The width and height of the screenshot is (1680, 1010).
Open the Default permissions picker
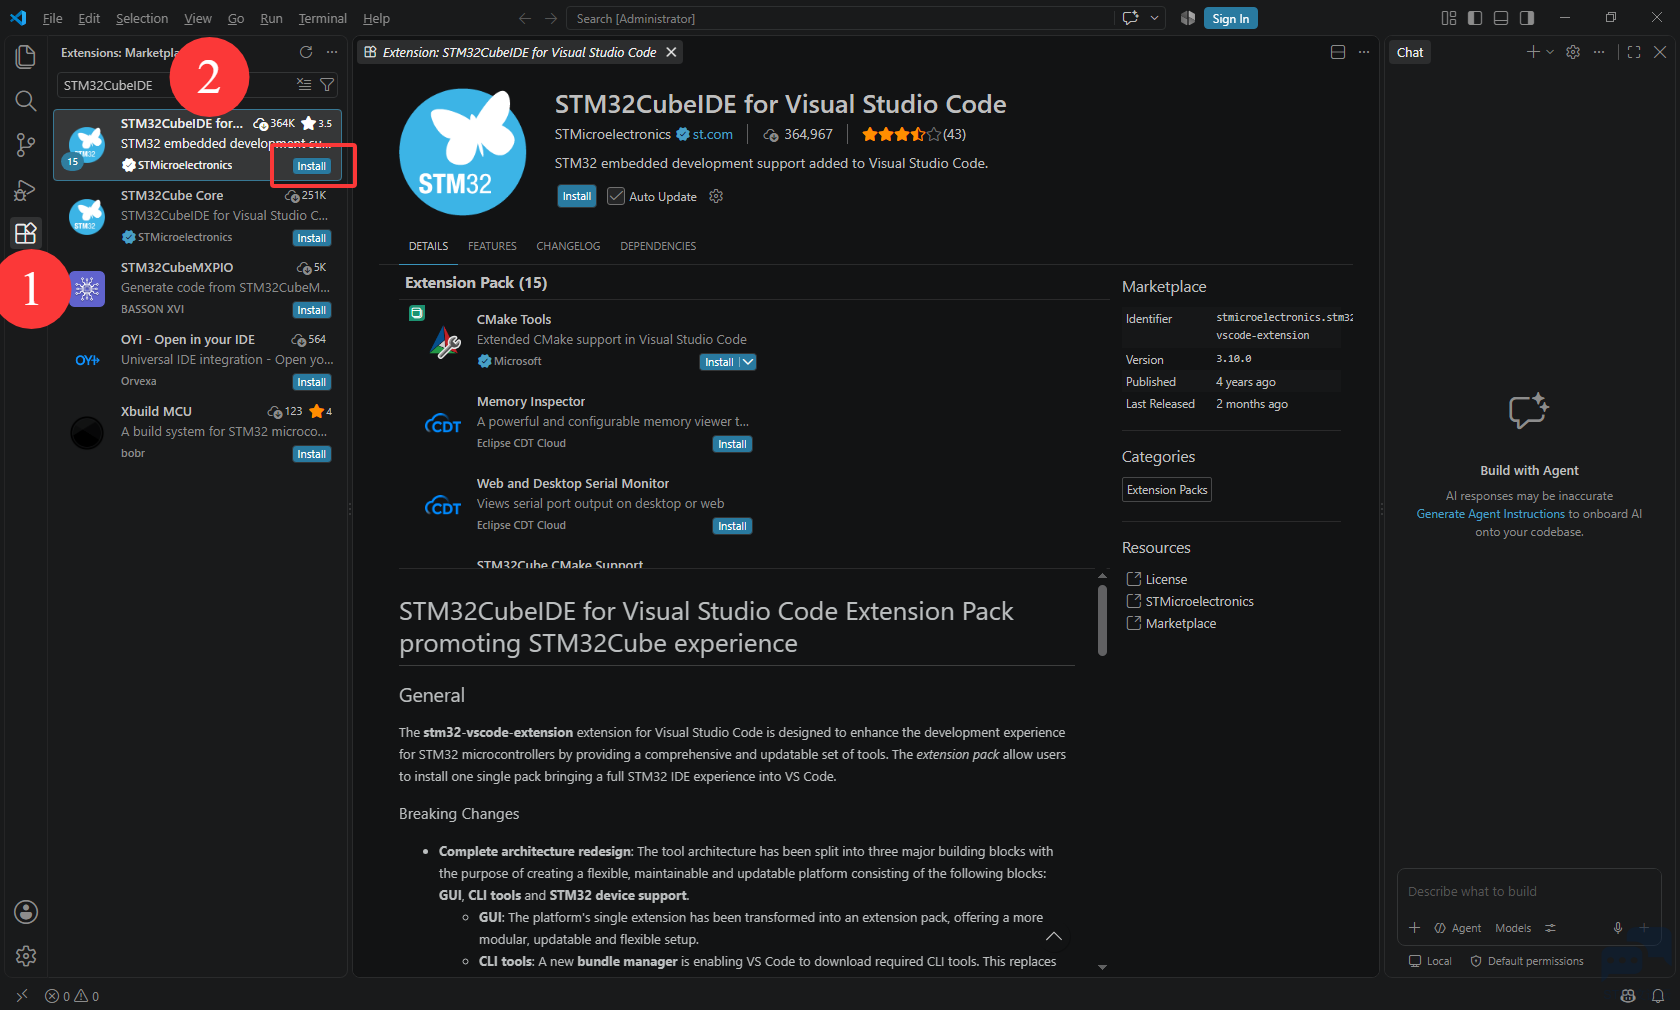click(x=1527, y=961)
